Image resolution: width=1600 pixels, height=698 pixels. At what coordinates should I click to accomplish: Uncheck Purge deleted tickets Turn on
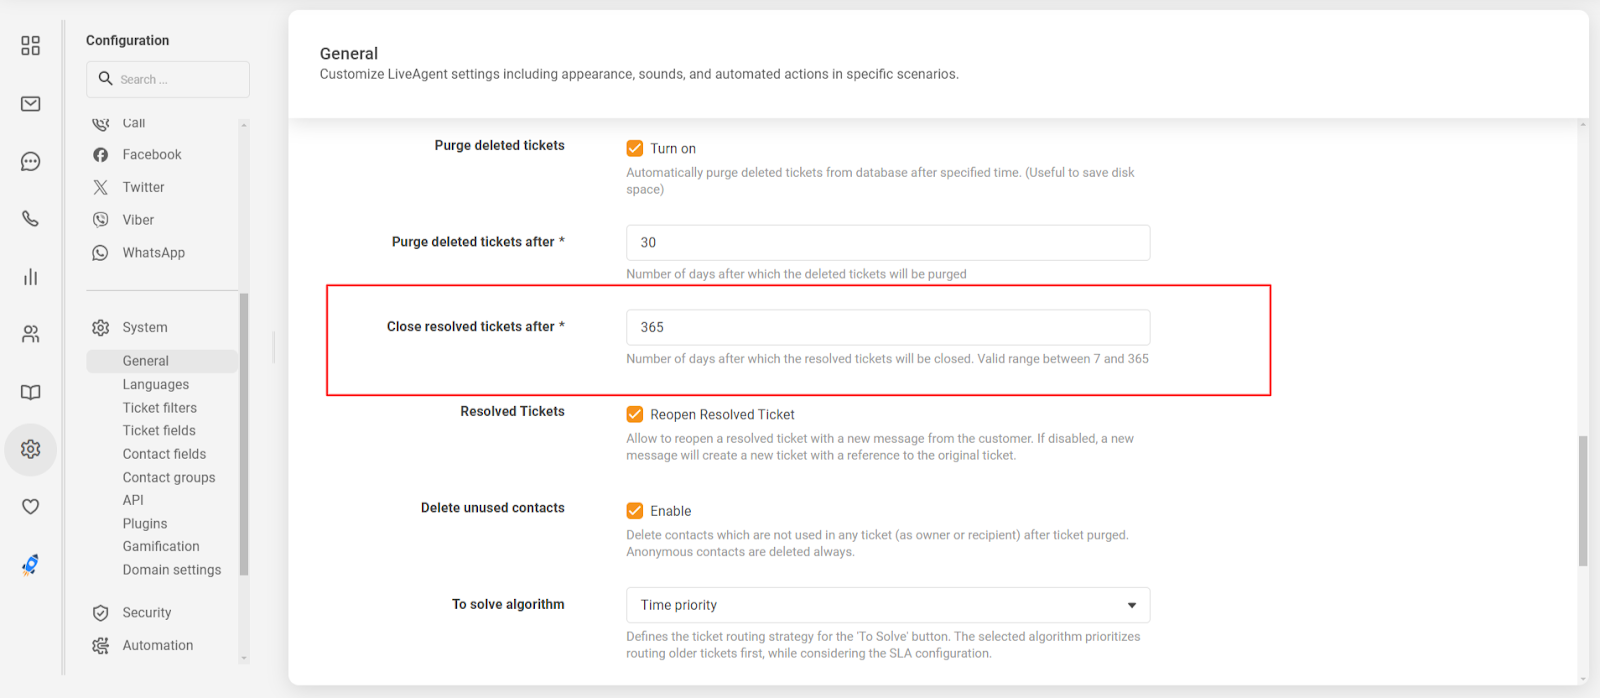635,149
